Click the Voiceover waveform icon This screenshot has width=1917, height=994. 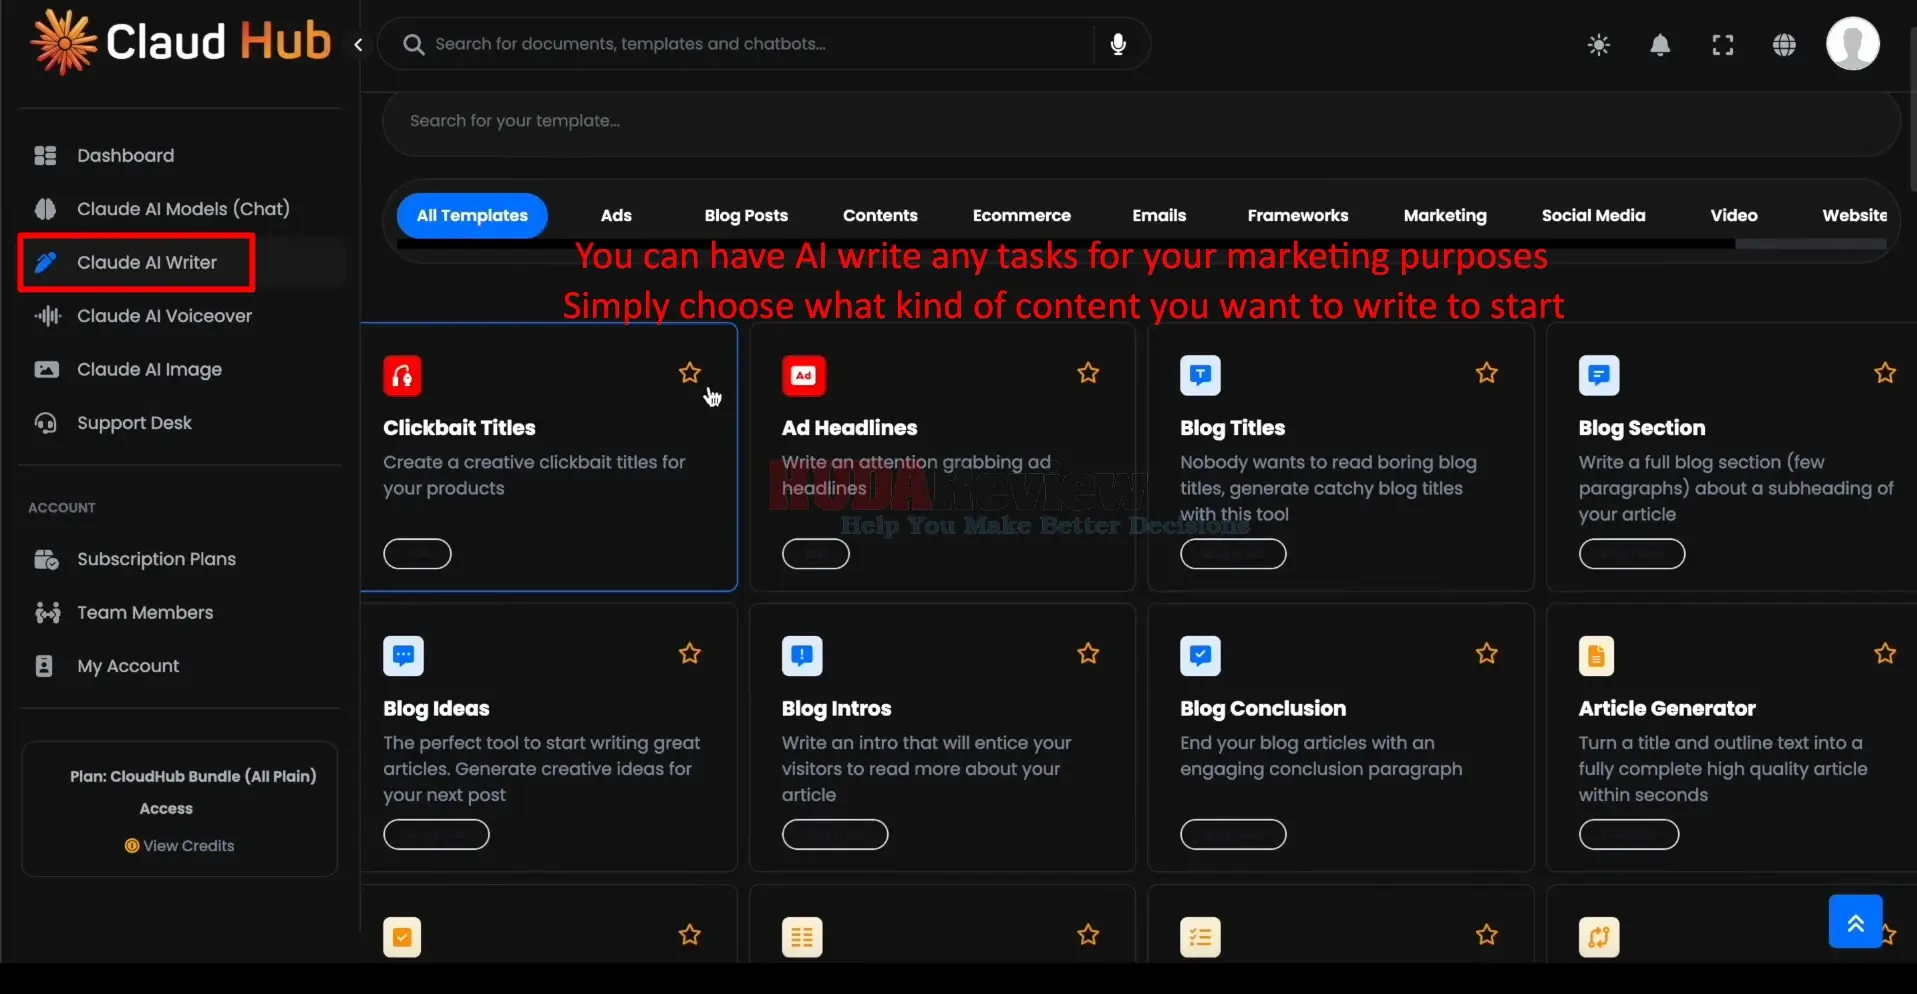47,316
